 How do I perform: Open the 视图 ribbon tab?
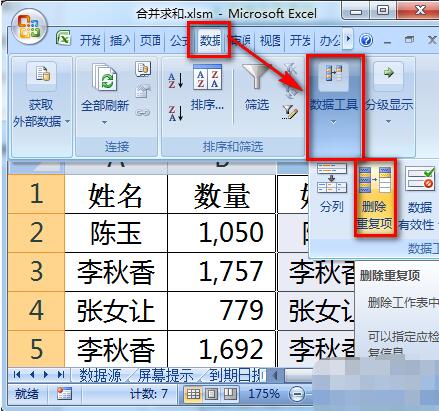click(x=270, y=41)
